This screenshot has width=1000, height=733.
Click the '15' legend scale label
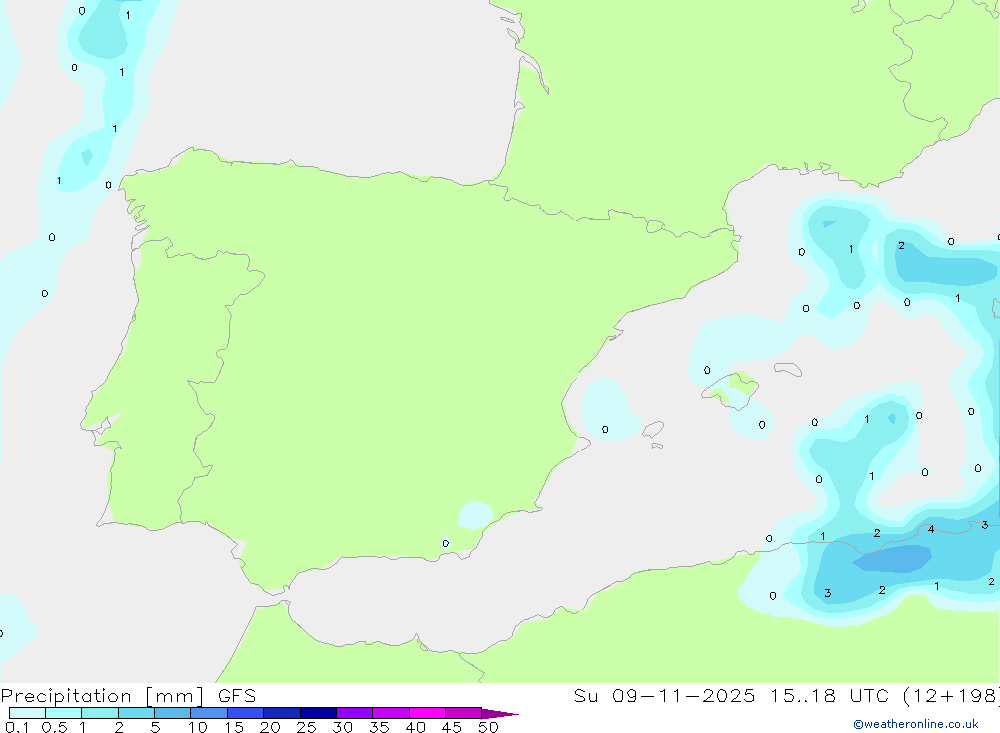[234, 727]
